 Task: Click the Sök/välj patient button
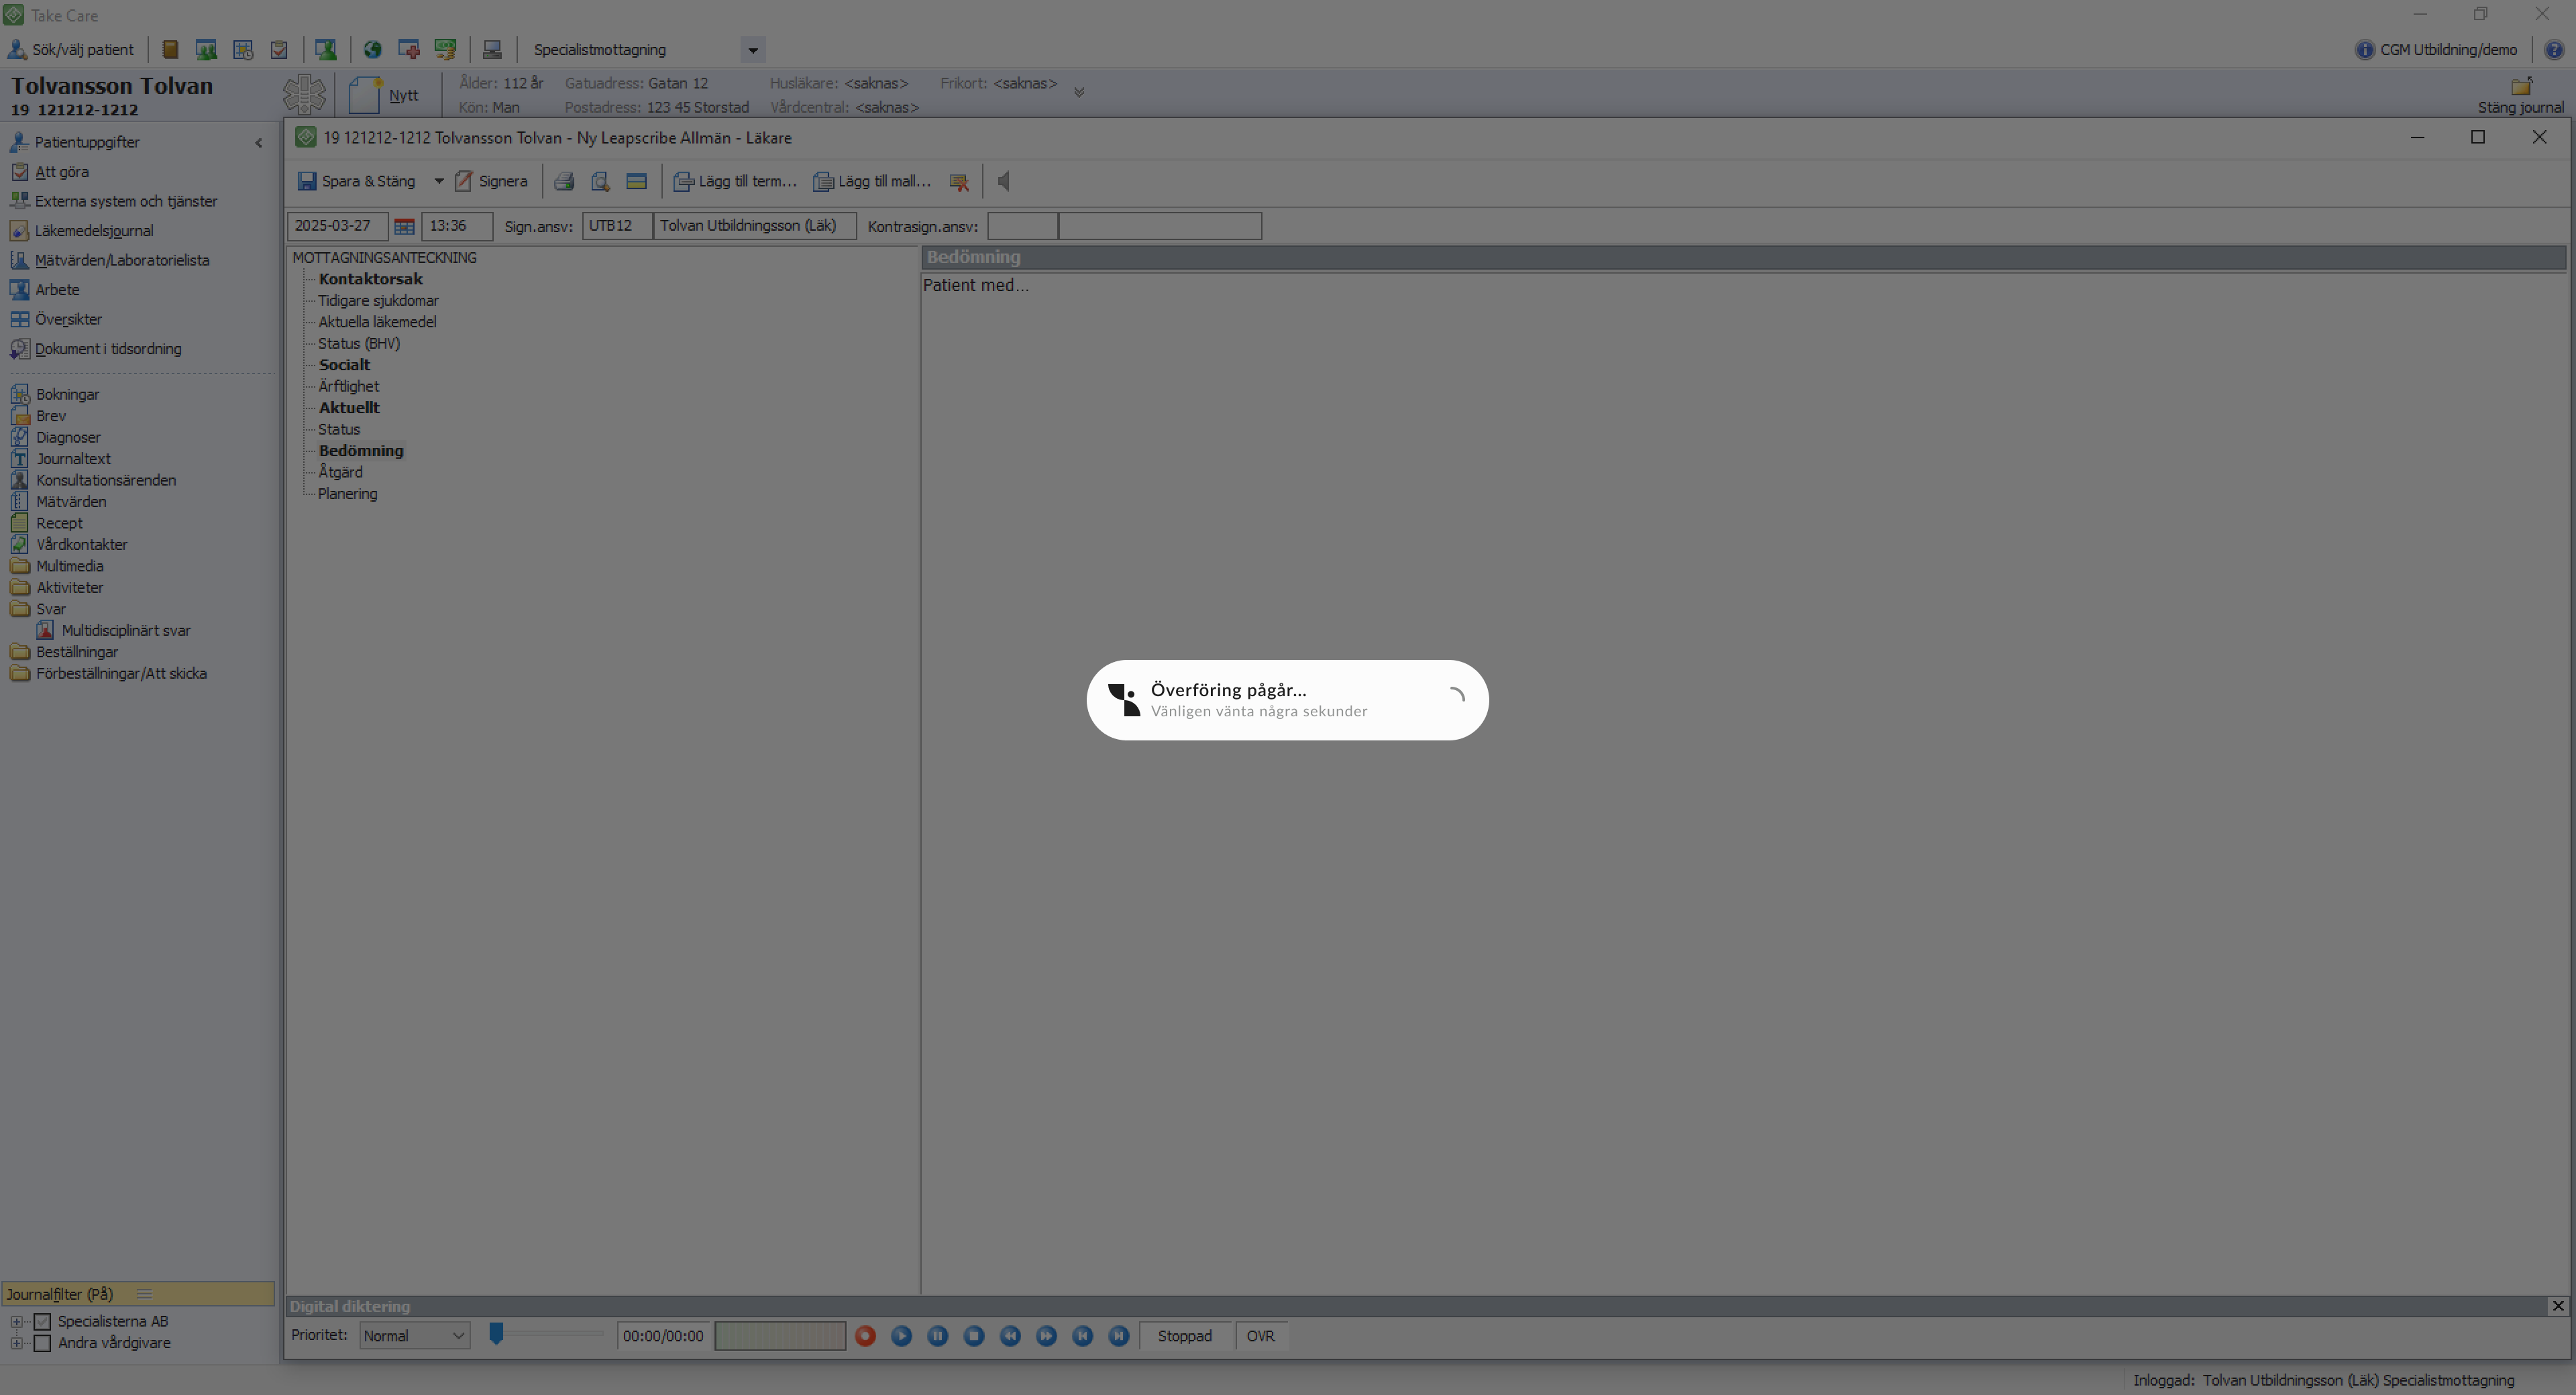pos(71,49)
